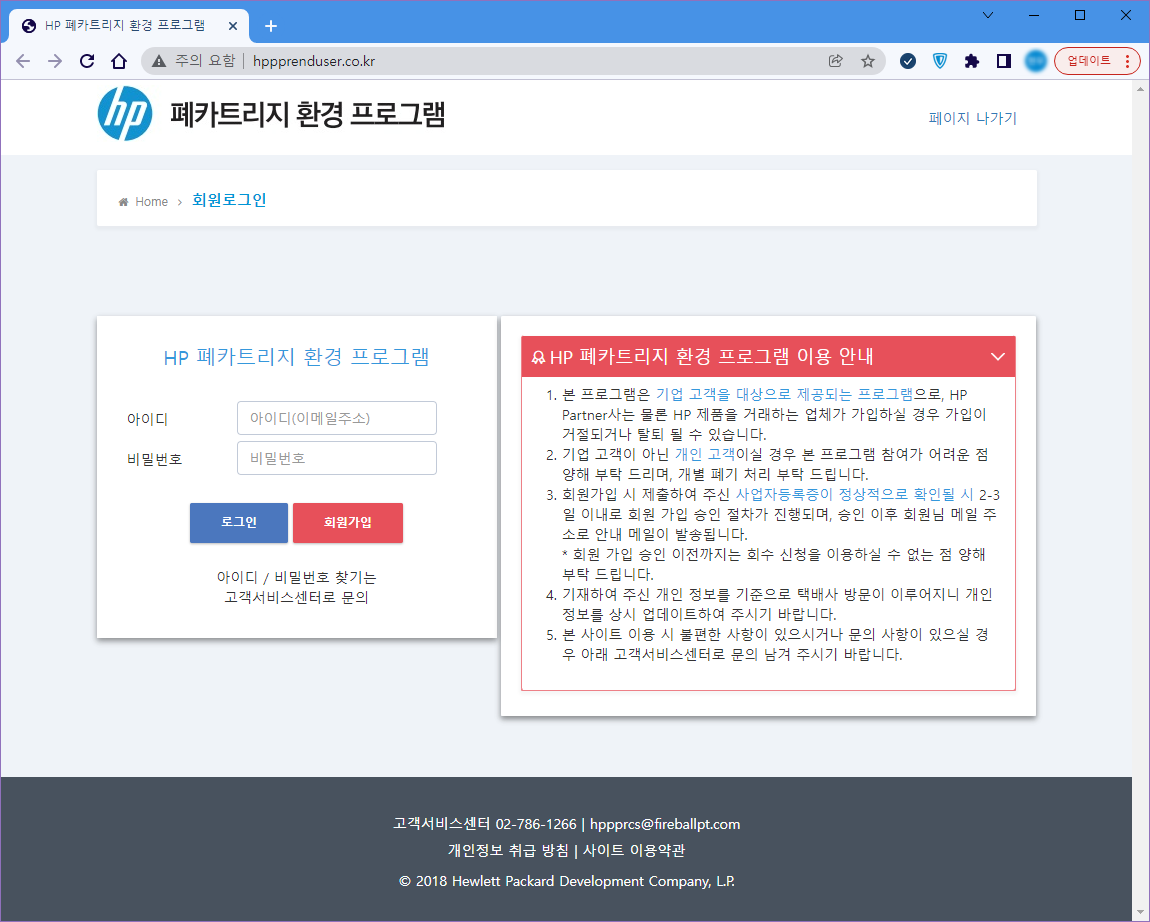This screenshot has height=922, width=1150.
Task: Click the login card heading HP 폐카트리지 환경 프로그램
Action: click(296, 357)
